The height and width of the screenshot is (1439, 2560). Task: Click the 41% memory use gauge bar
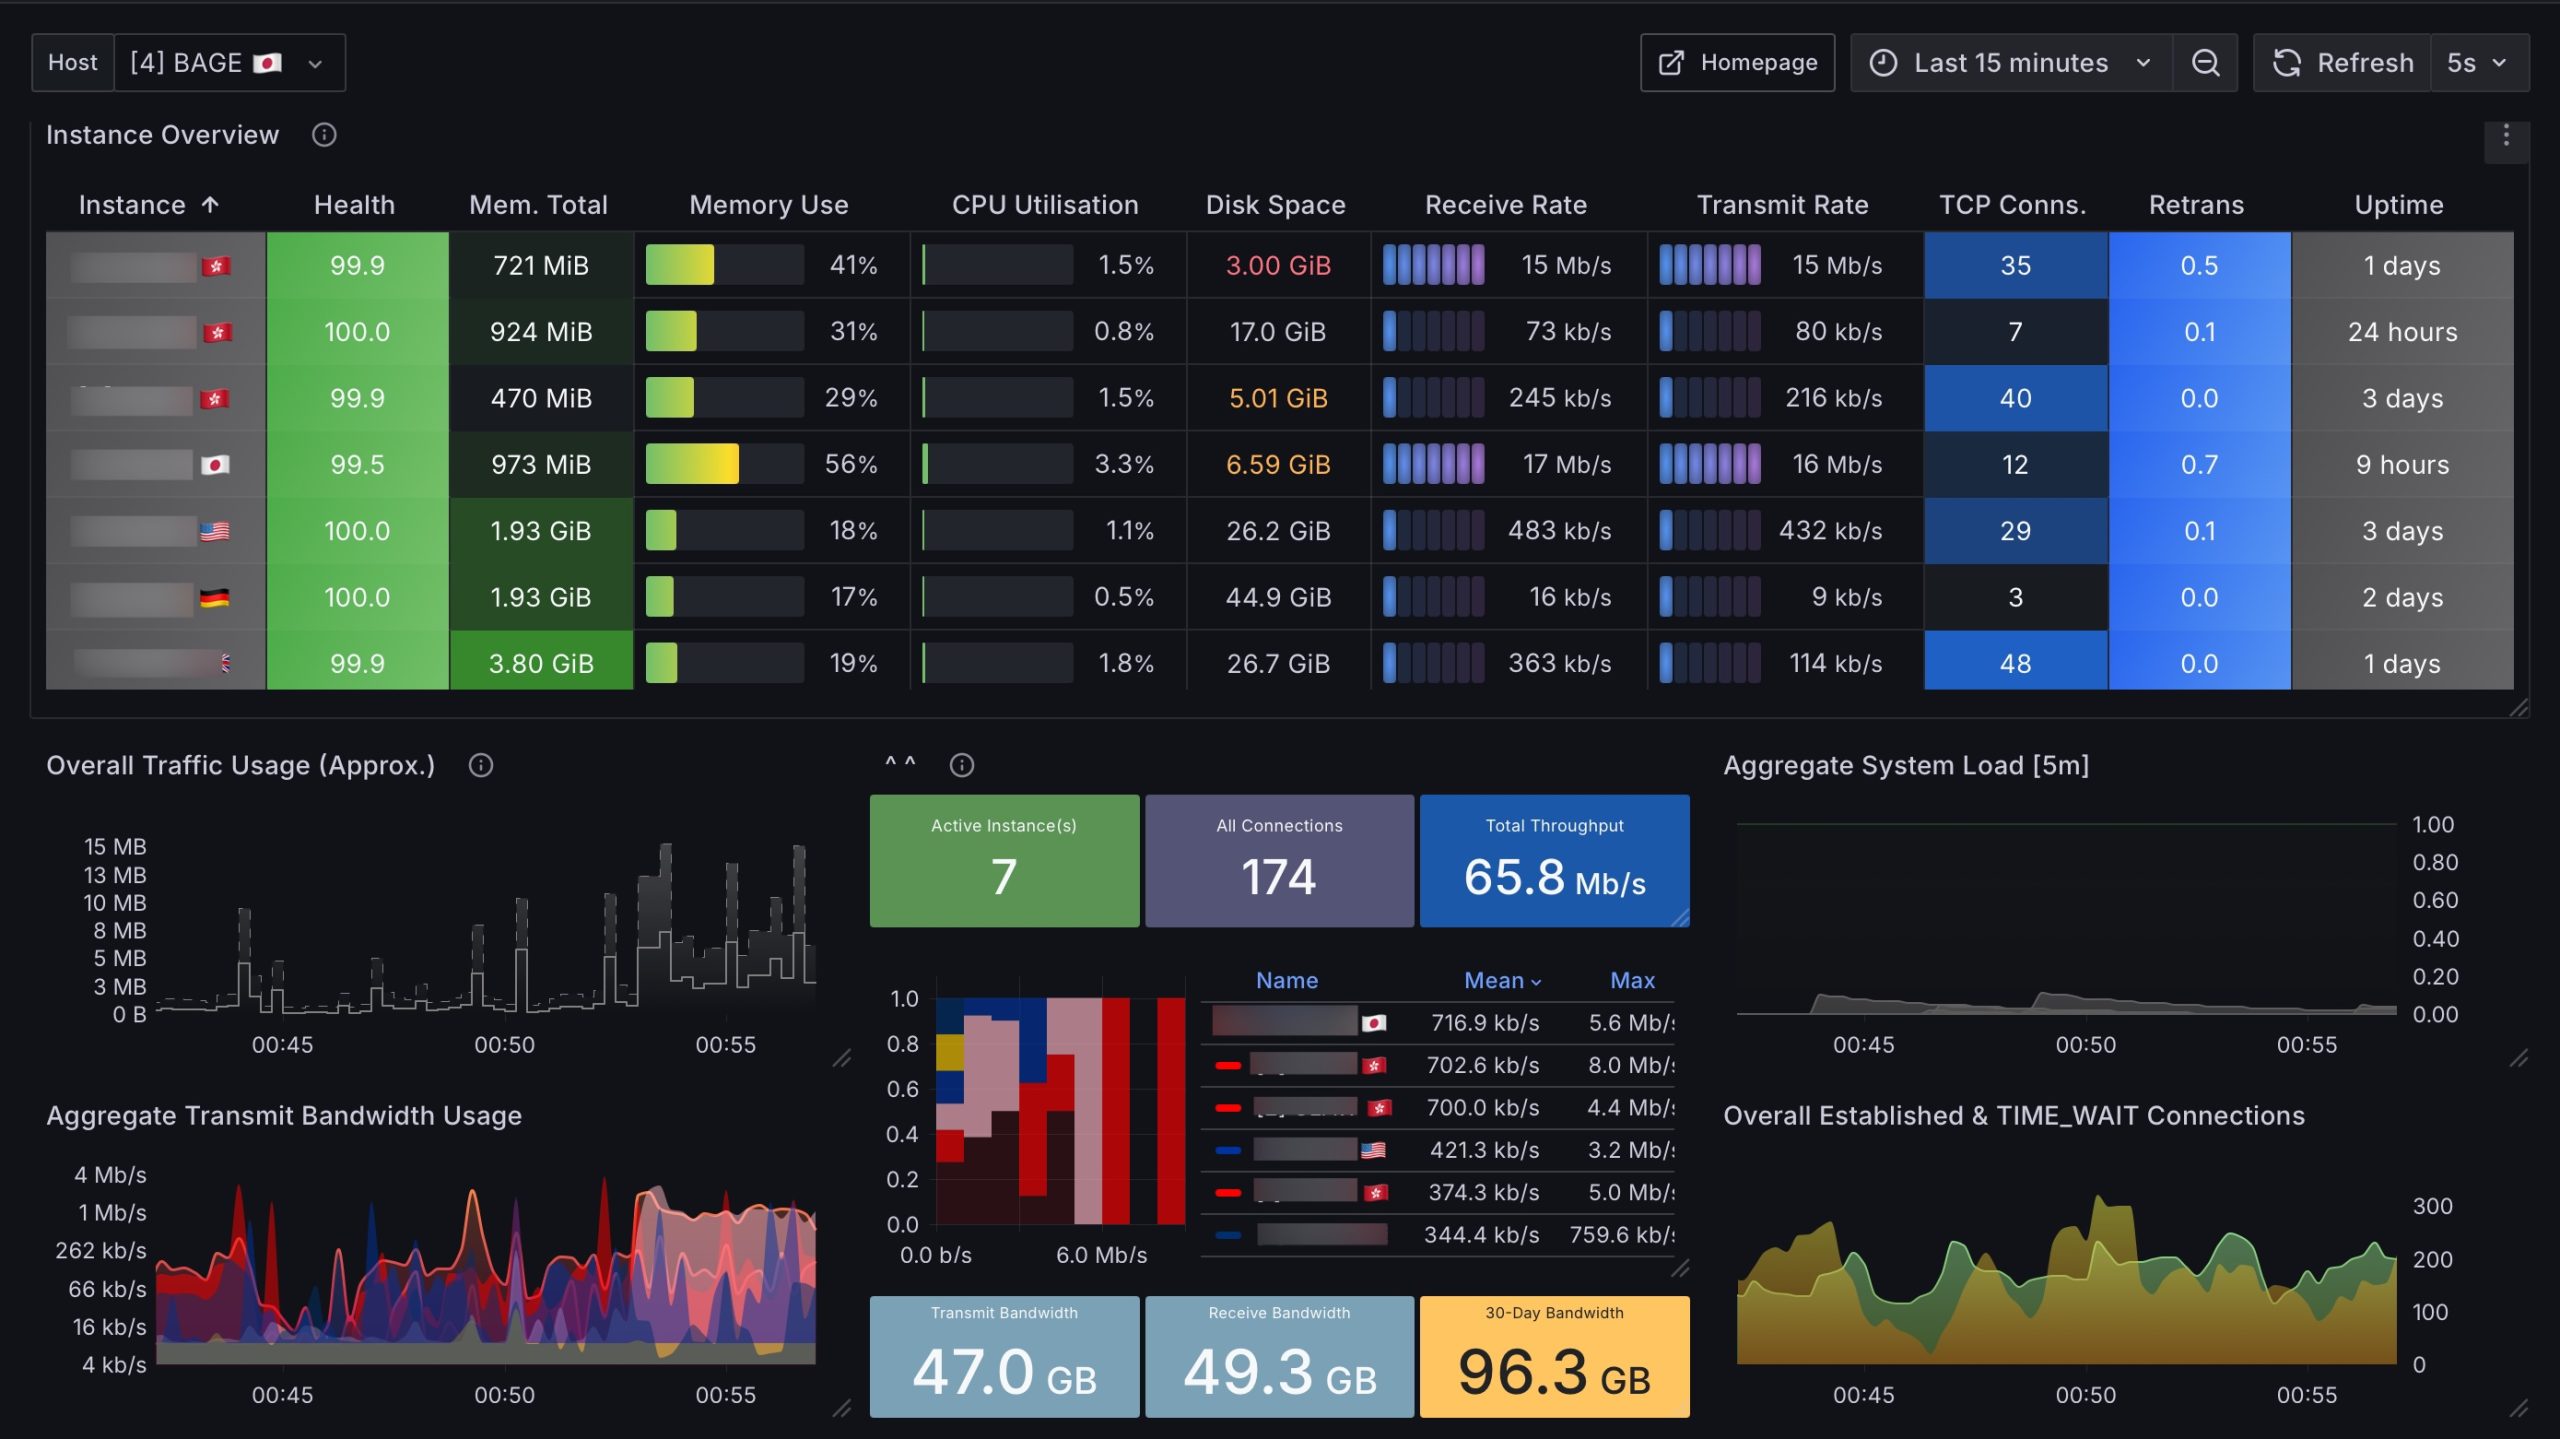point(725,265)
